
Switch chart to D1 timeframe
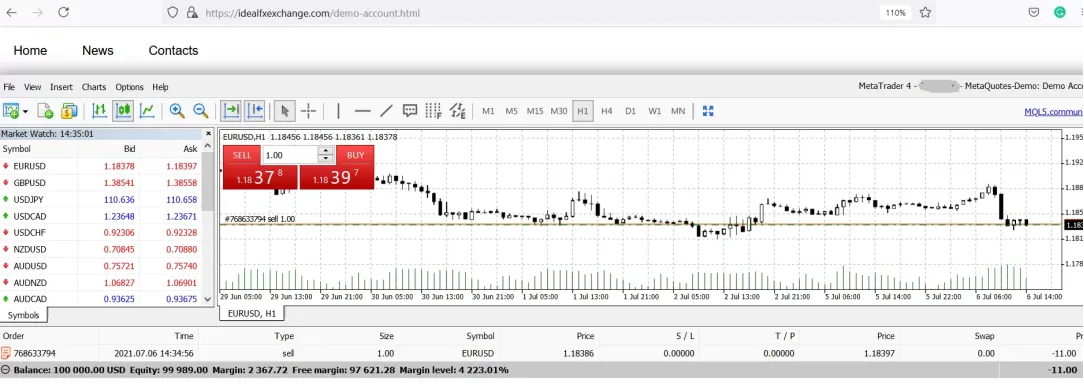tap(630, 111)
